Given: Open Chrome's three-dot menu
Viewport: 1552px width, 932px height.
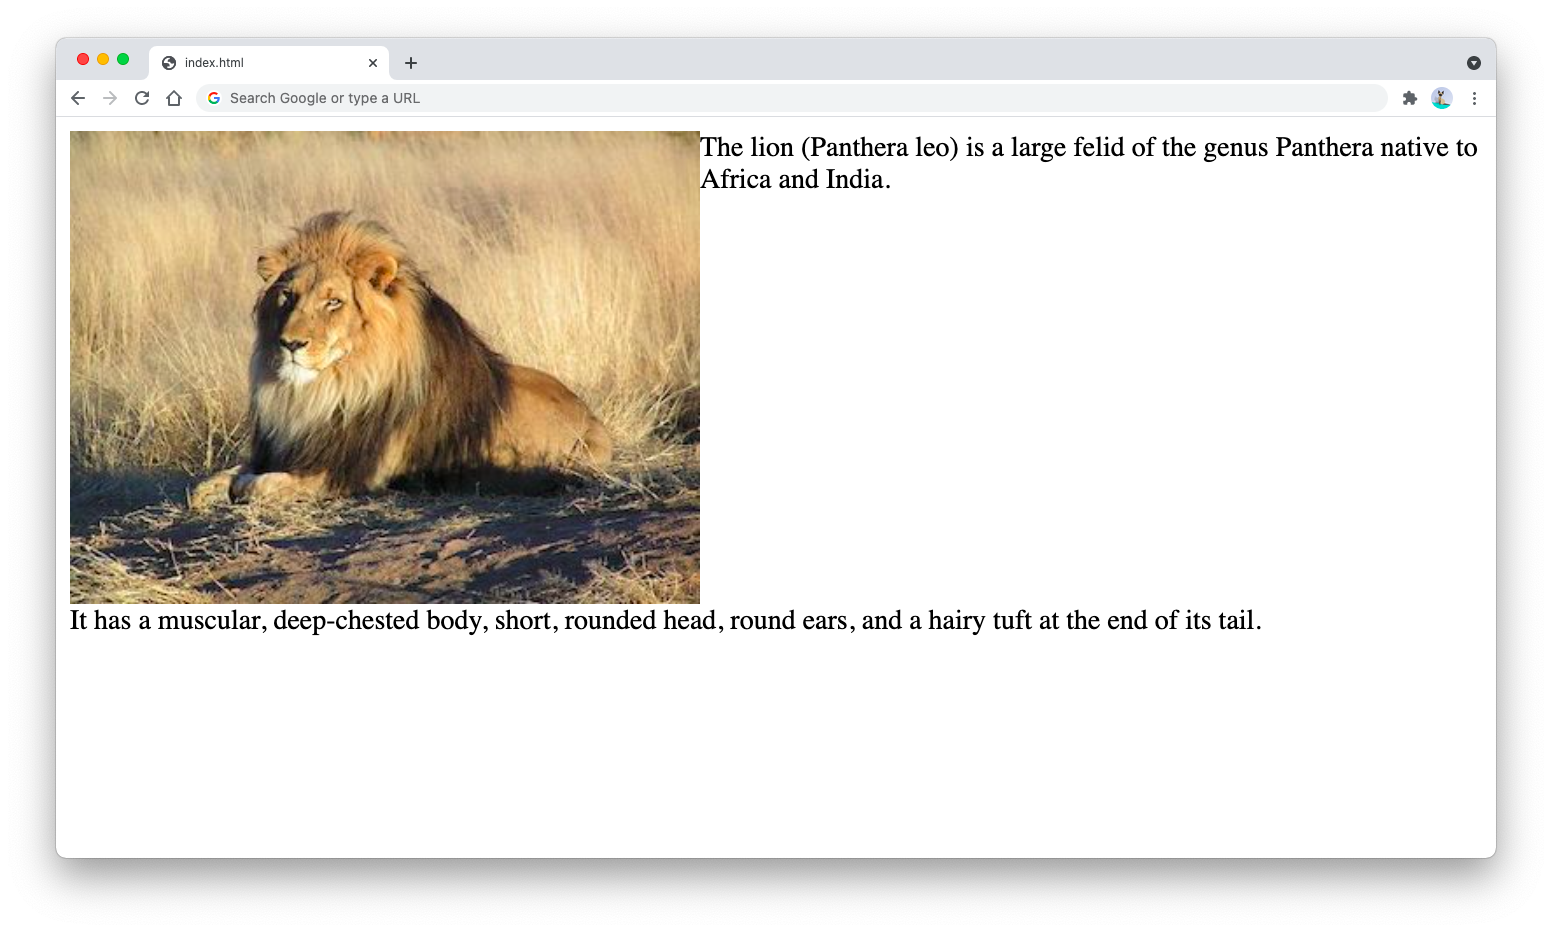Looking at the screenshot, I should [1474, 98].
